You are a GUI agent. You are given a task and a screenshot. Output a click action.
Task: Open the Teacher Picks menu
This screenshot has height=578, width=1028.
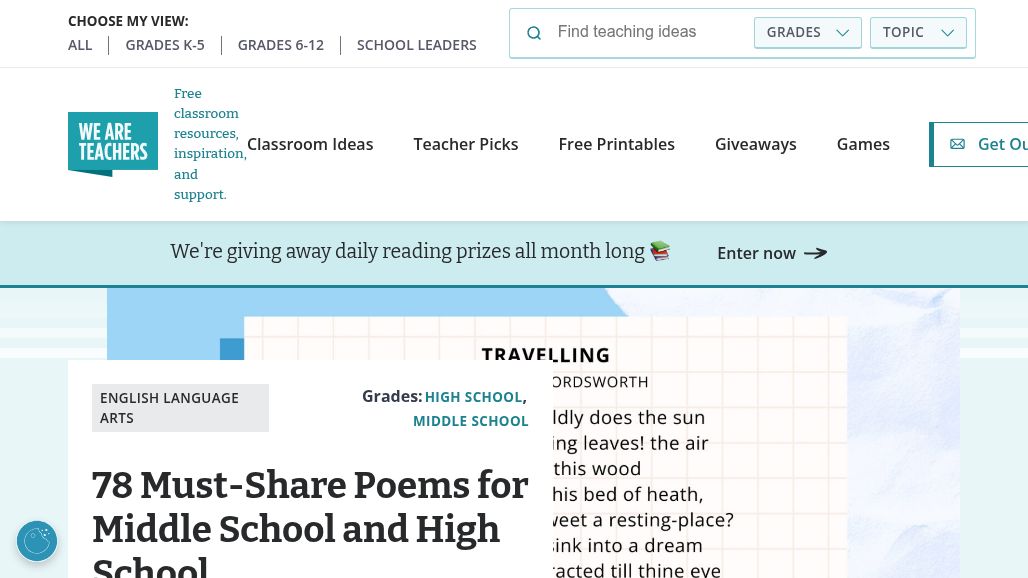[x=466, y=144]
